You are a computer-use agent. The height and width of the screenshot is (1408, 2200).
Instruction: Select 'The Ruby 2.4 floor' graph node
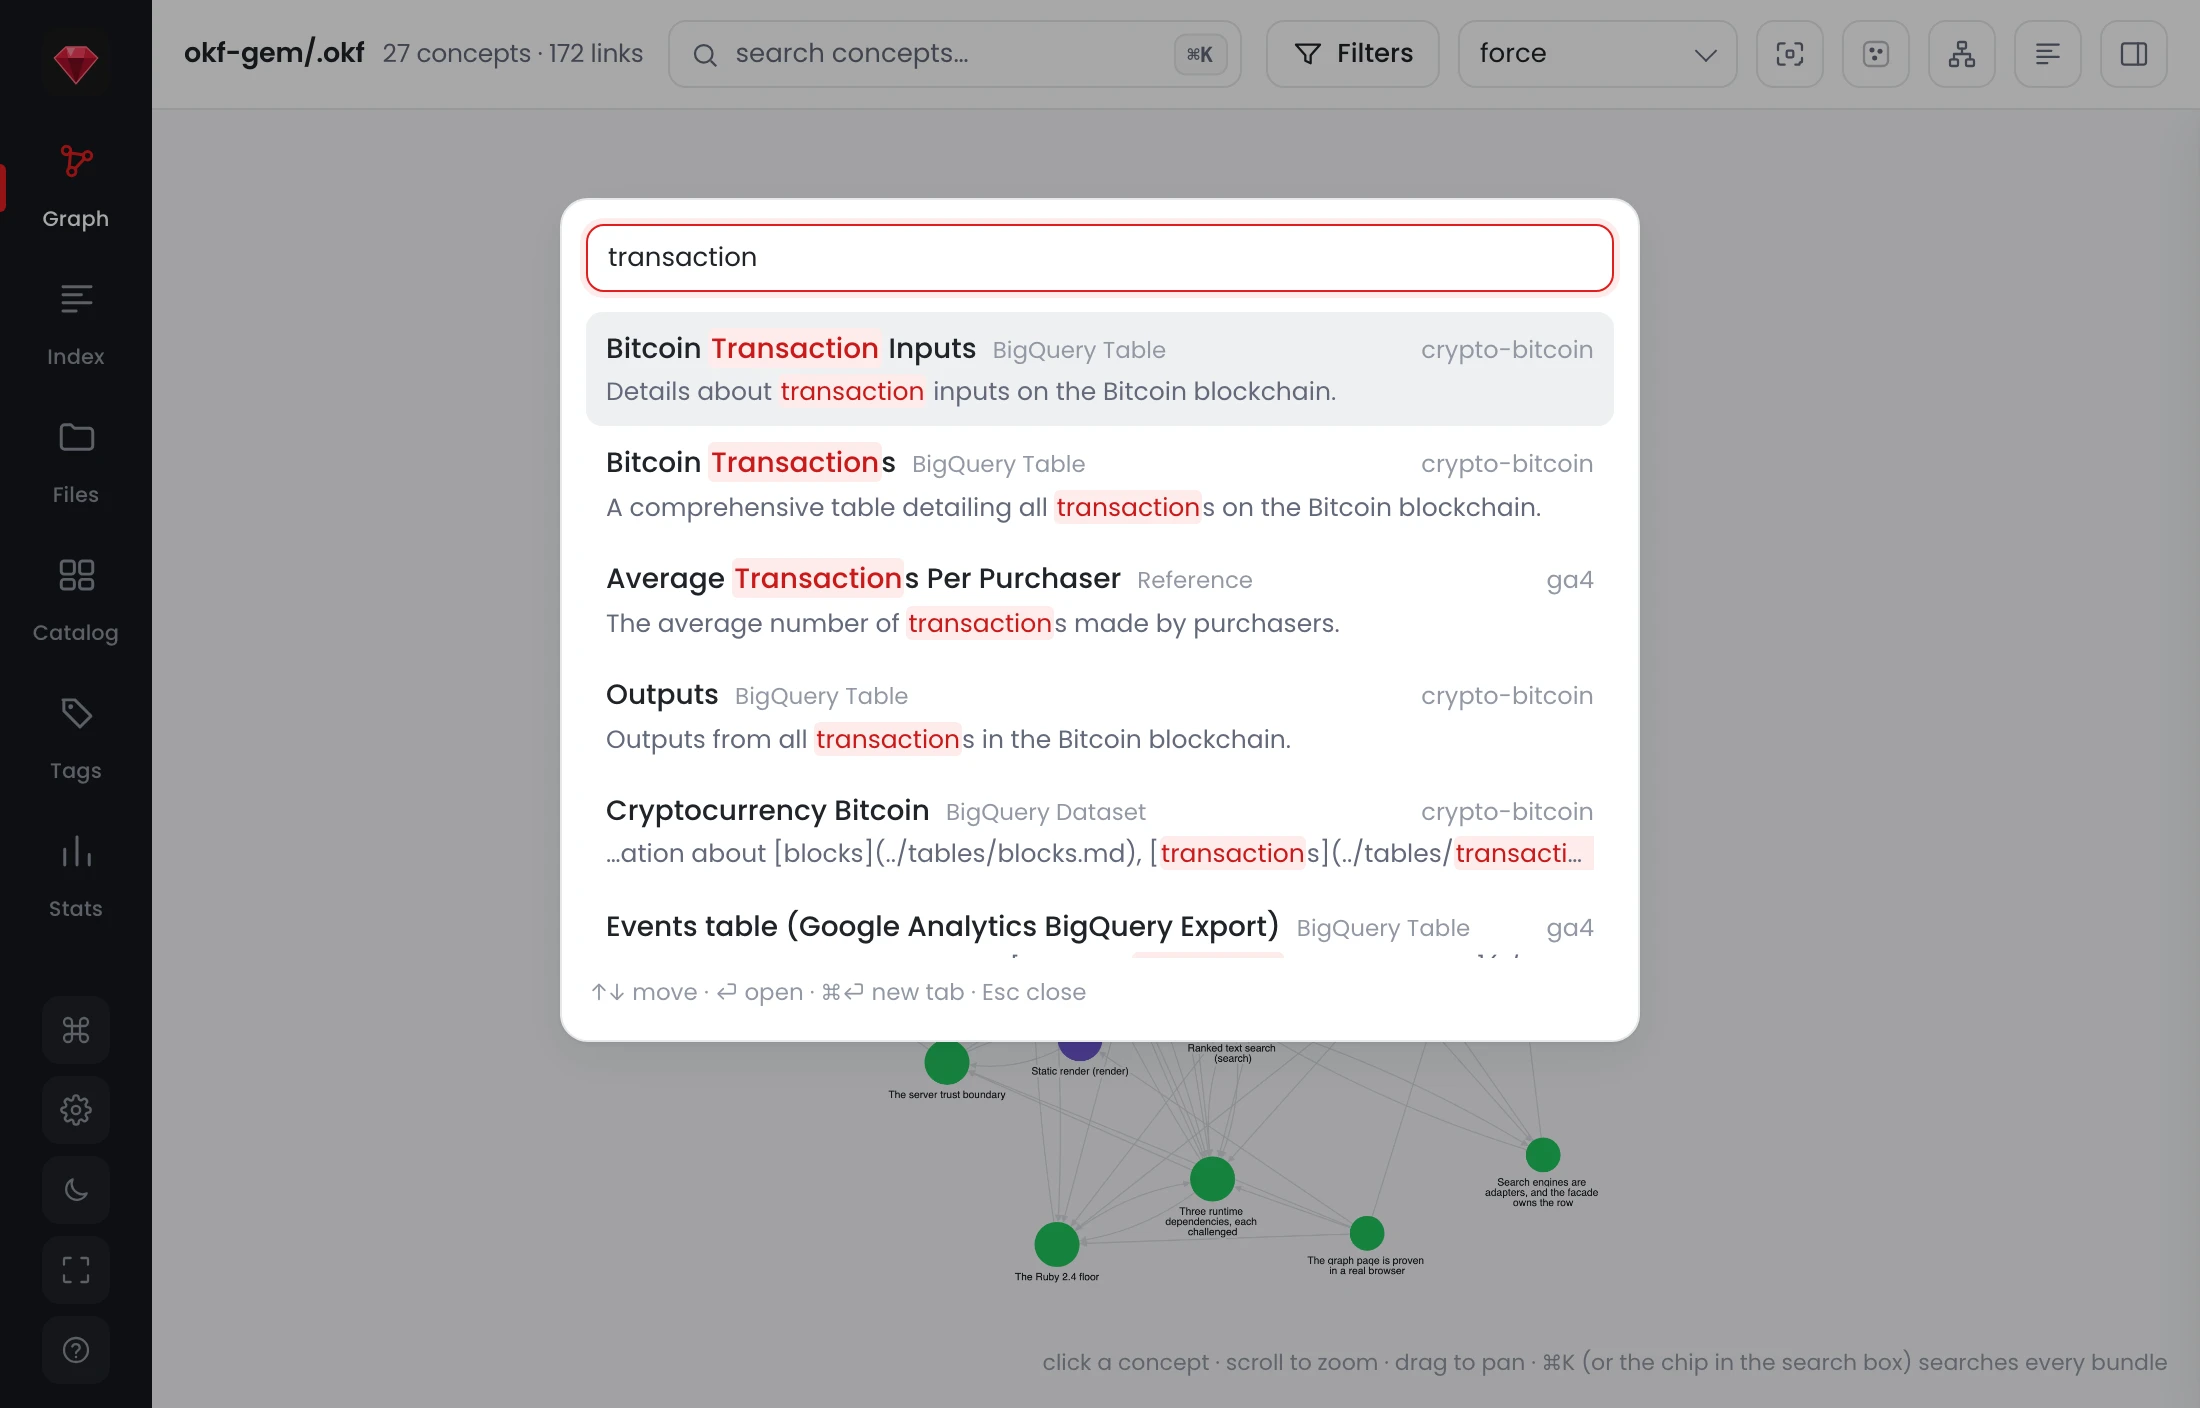point(1057,1245)
